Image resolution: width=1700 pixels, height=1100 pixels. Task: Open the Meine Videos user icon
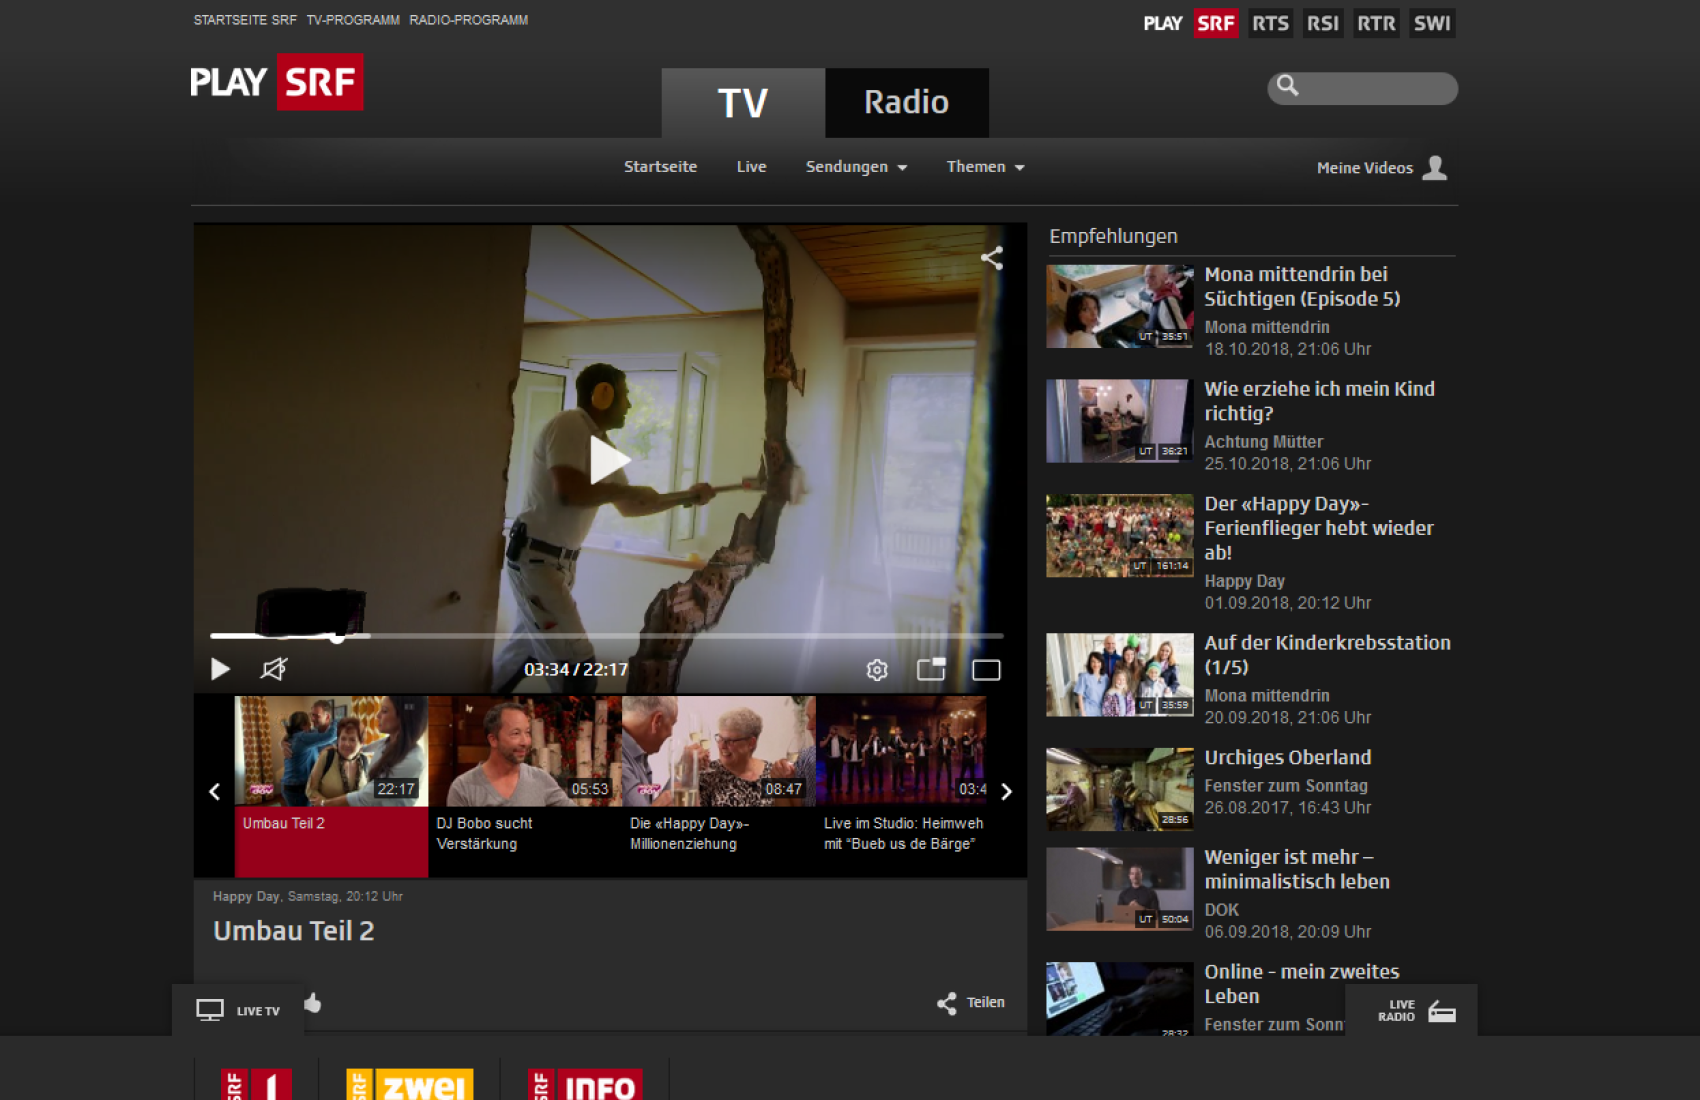1435,167
